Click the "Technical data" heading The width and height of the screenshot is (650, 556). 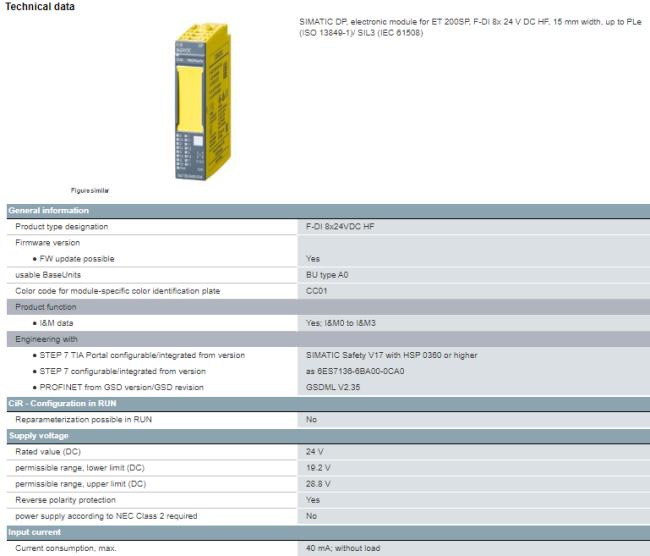37,7
